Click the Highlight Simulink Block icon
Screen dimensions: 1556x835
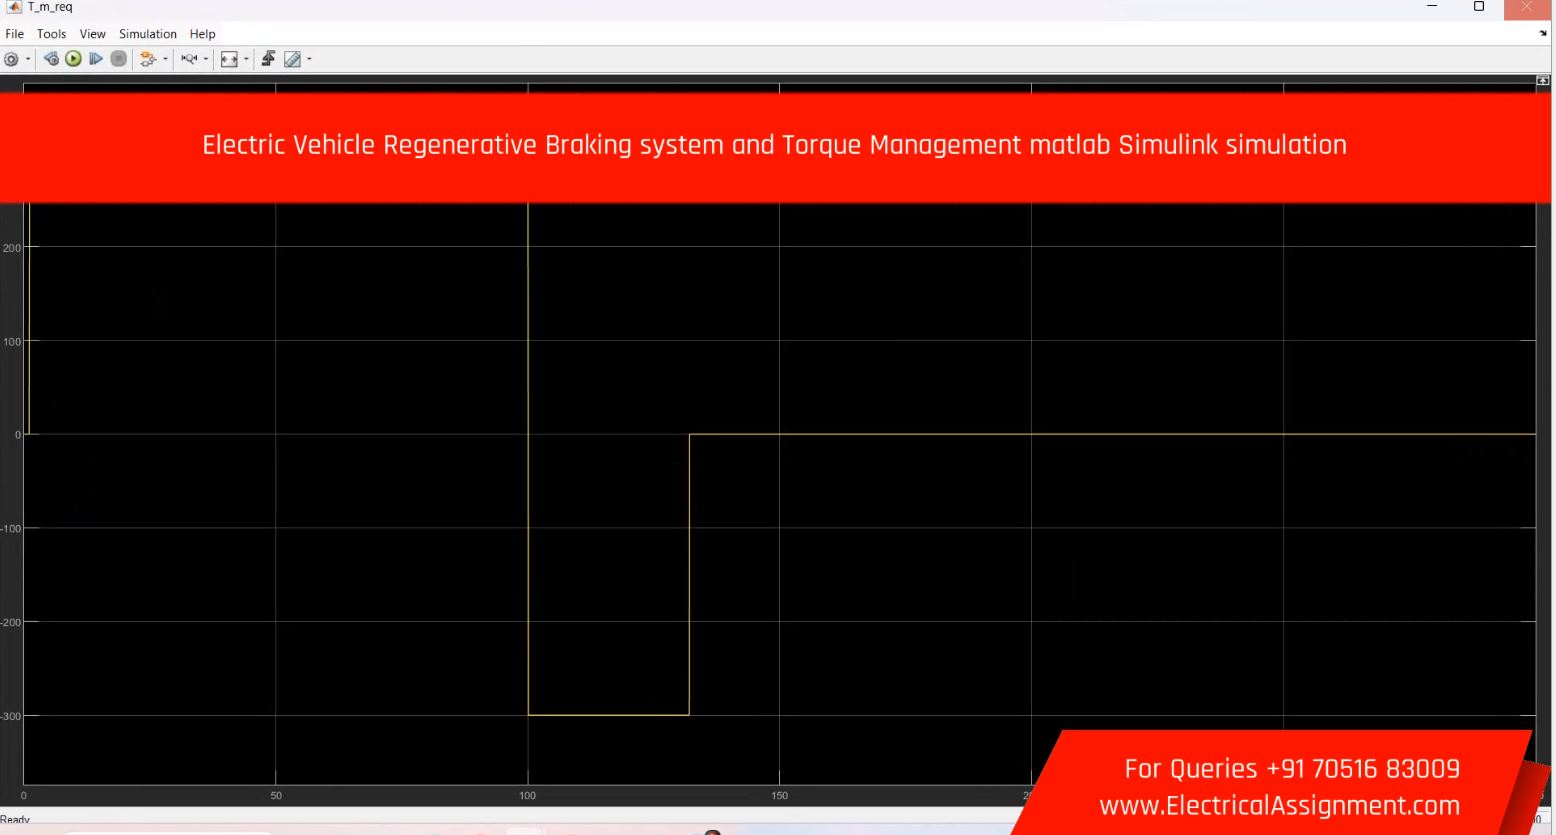pos(148,59)
